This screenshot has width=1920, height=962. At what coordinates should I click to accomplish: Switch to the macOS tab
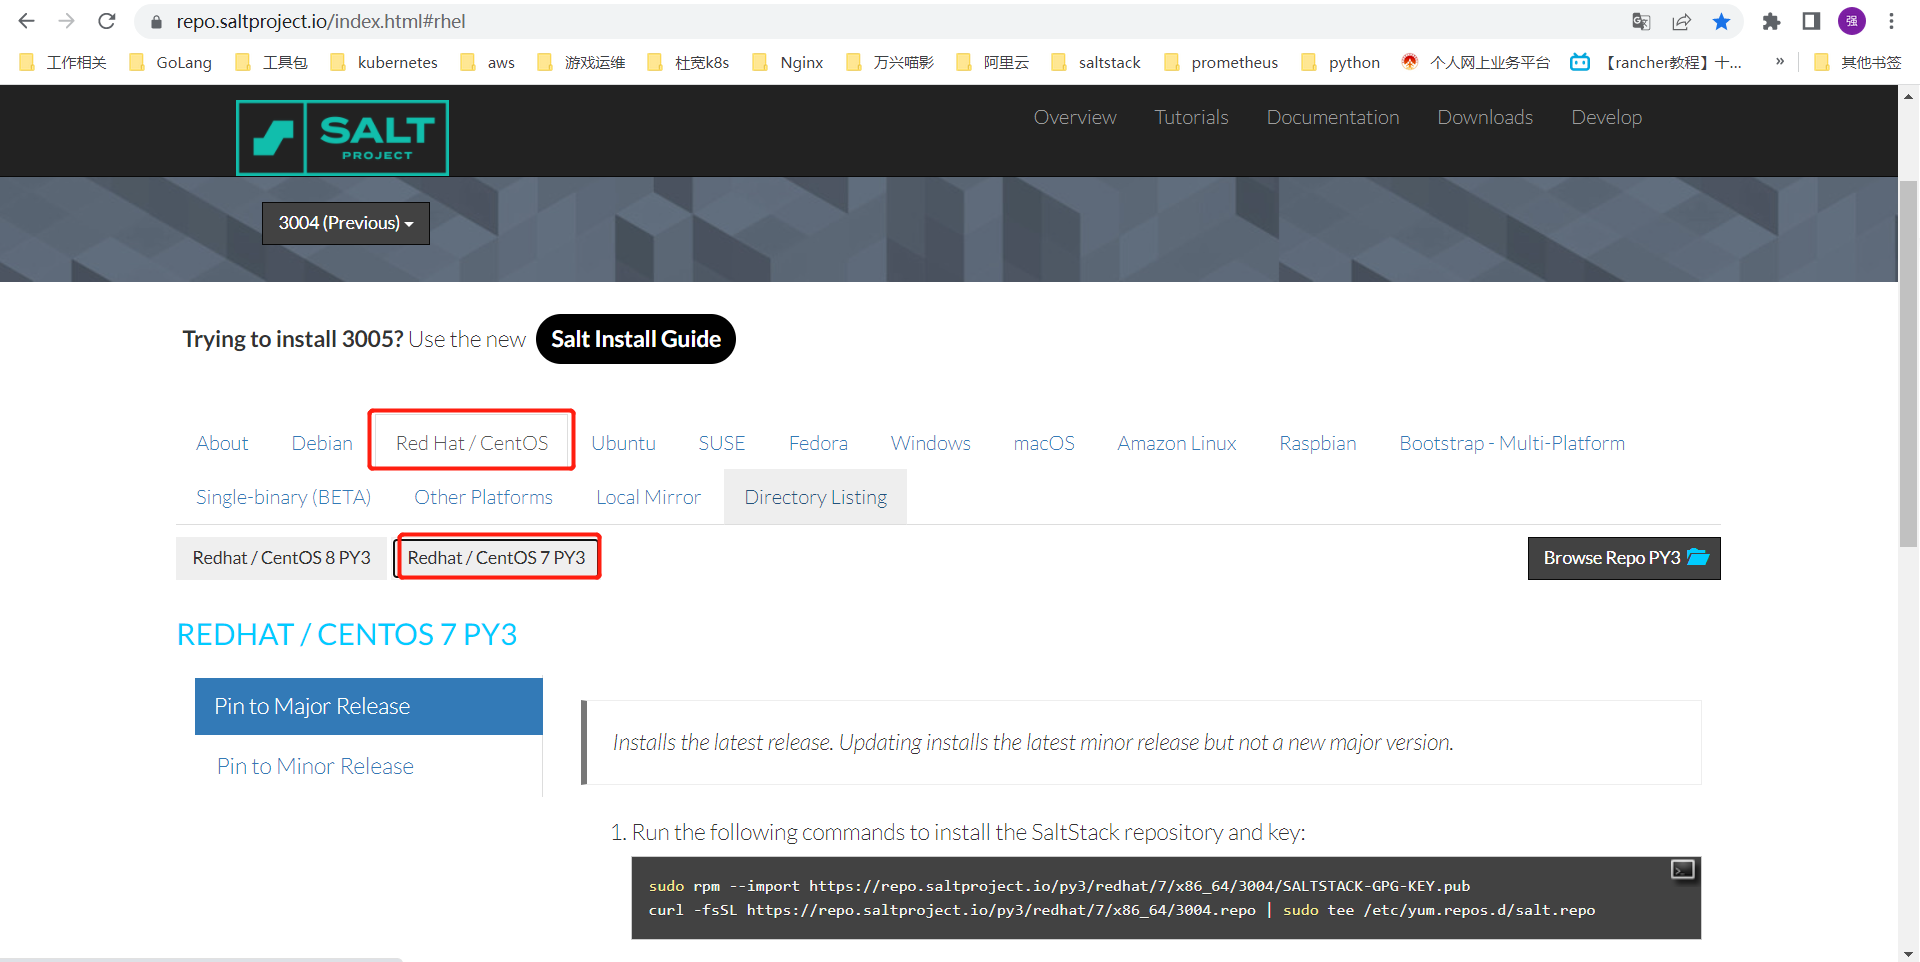(x=1044, y=443)
